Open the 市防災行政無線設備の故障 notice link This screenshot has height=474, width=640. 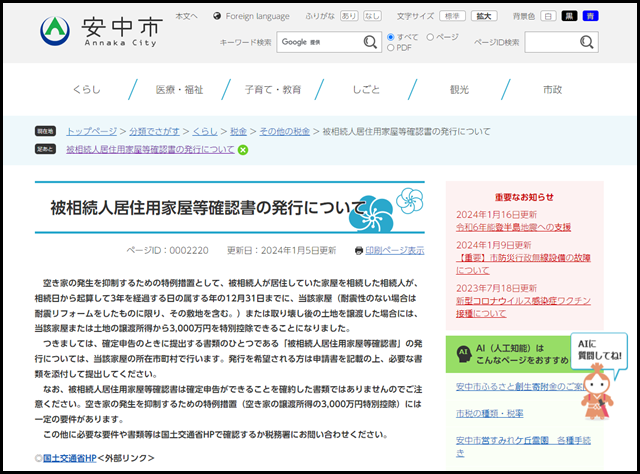[x=523, y=264]
